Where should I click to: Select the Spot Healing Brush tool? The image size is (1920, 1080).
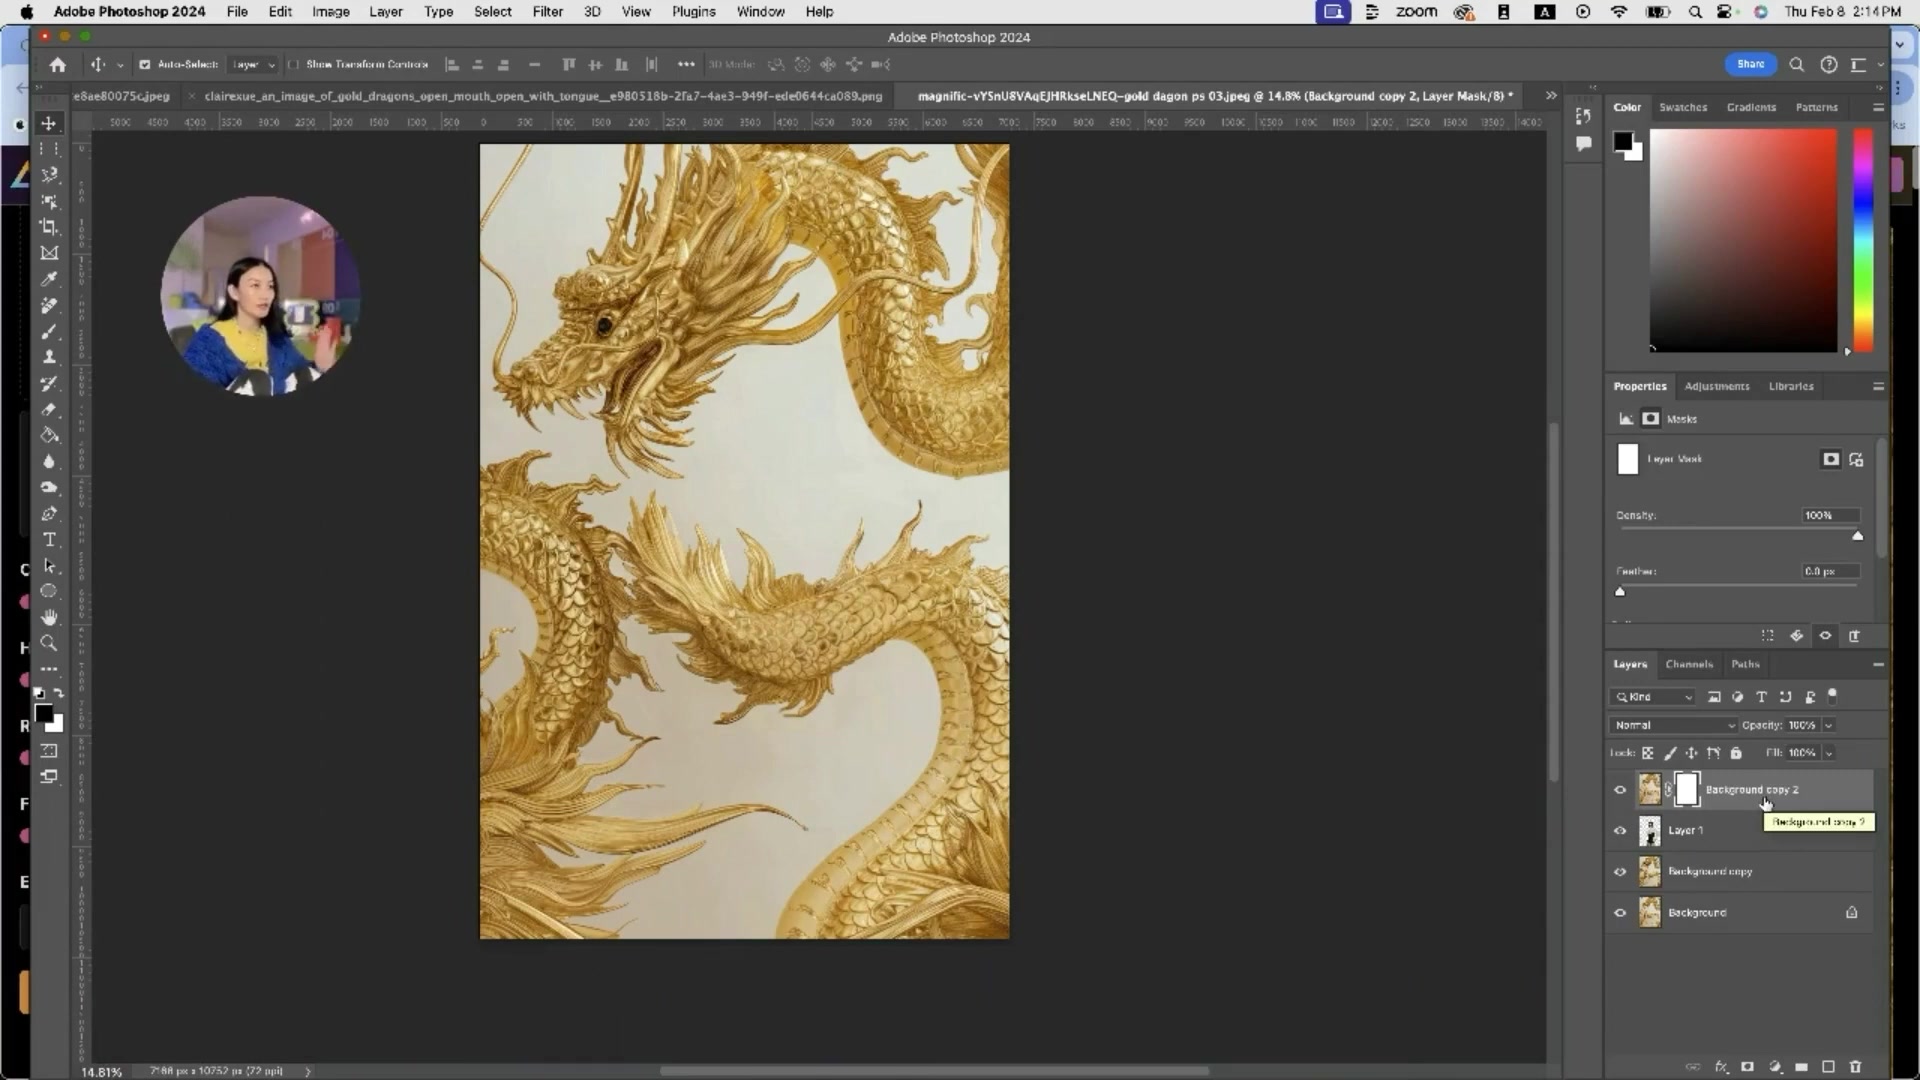[49, 305]
